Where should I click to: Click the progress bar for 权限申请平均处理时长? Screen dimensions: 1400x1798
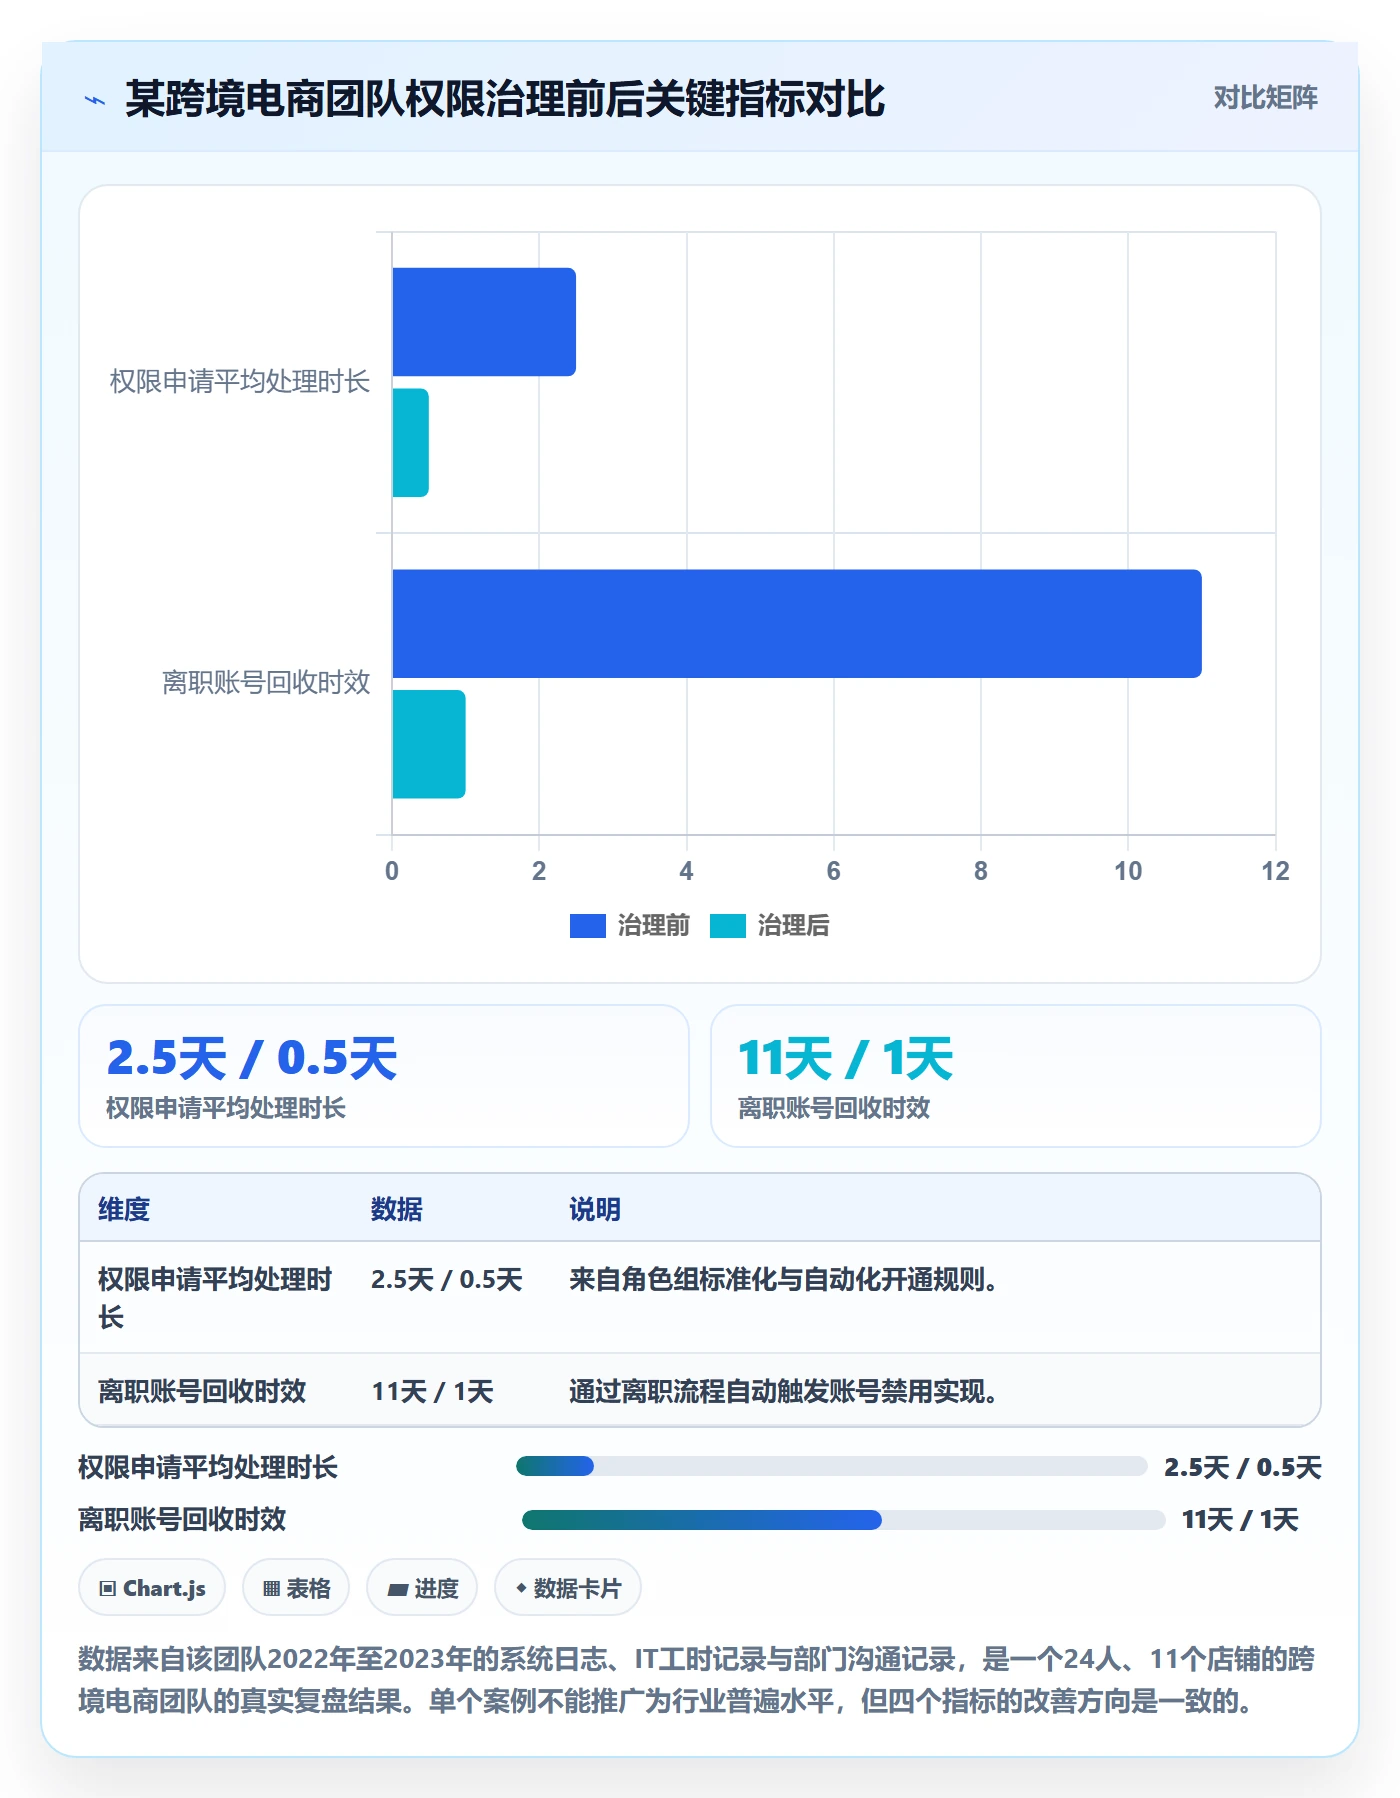(x=831, y=1466)
